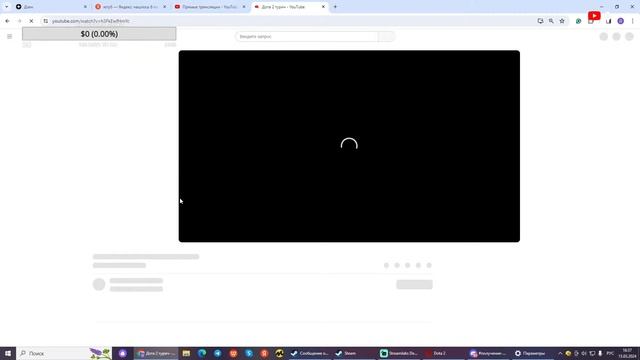Open Brave browser from the taskbar
The image size is (640, 360).
[233, 353]
